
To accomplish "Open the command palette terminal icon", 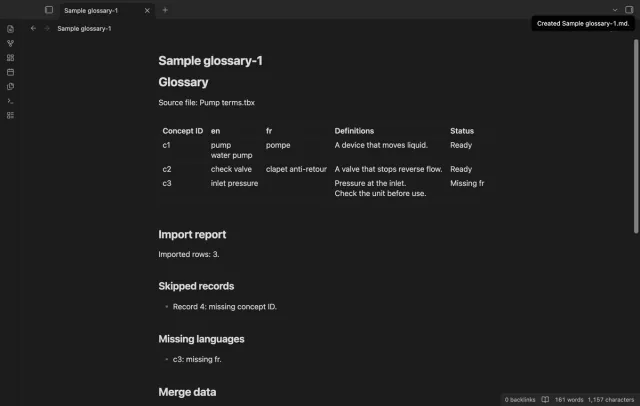I will [x=10, y=101].
